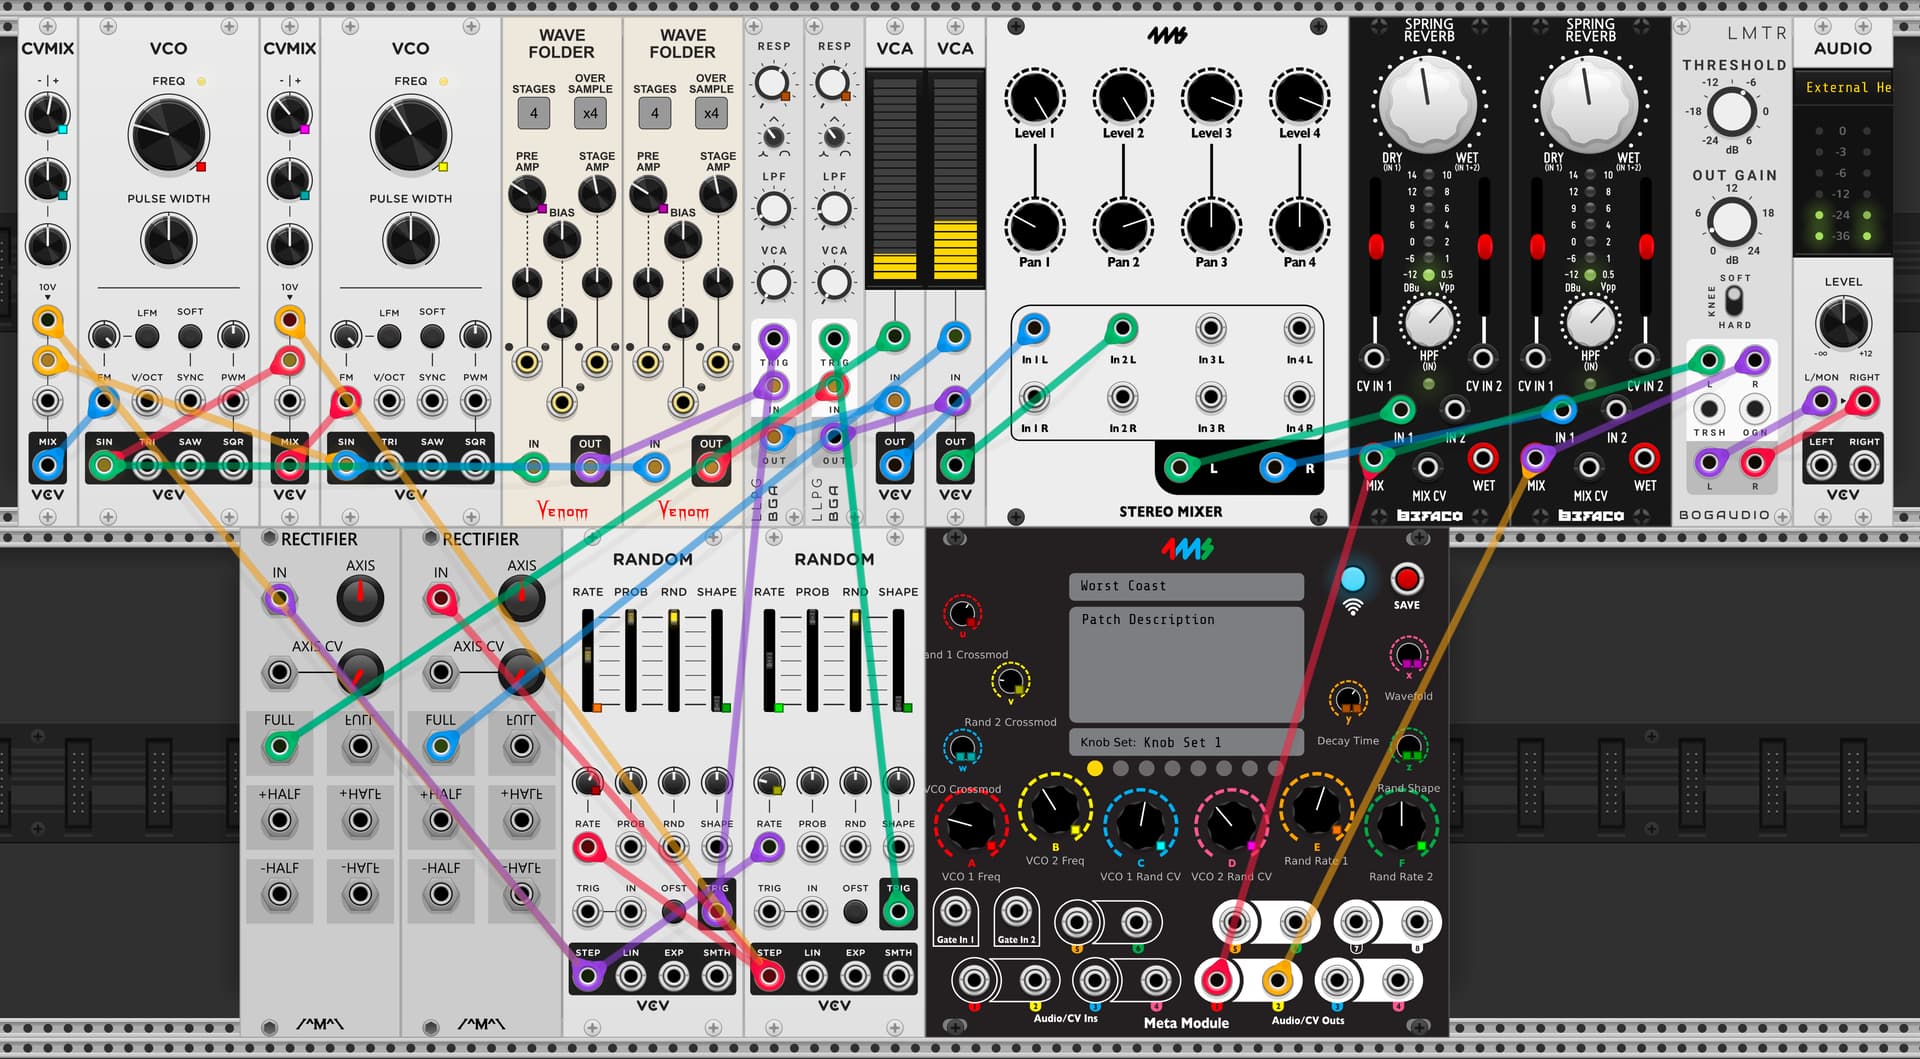Toggle the OFST button on the right Random module
The width and height of the screenshot is (1920, 1059).
click(x=855, y=911)
